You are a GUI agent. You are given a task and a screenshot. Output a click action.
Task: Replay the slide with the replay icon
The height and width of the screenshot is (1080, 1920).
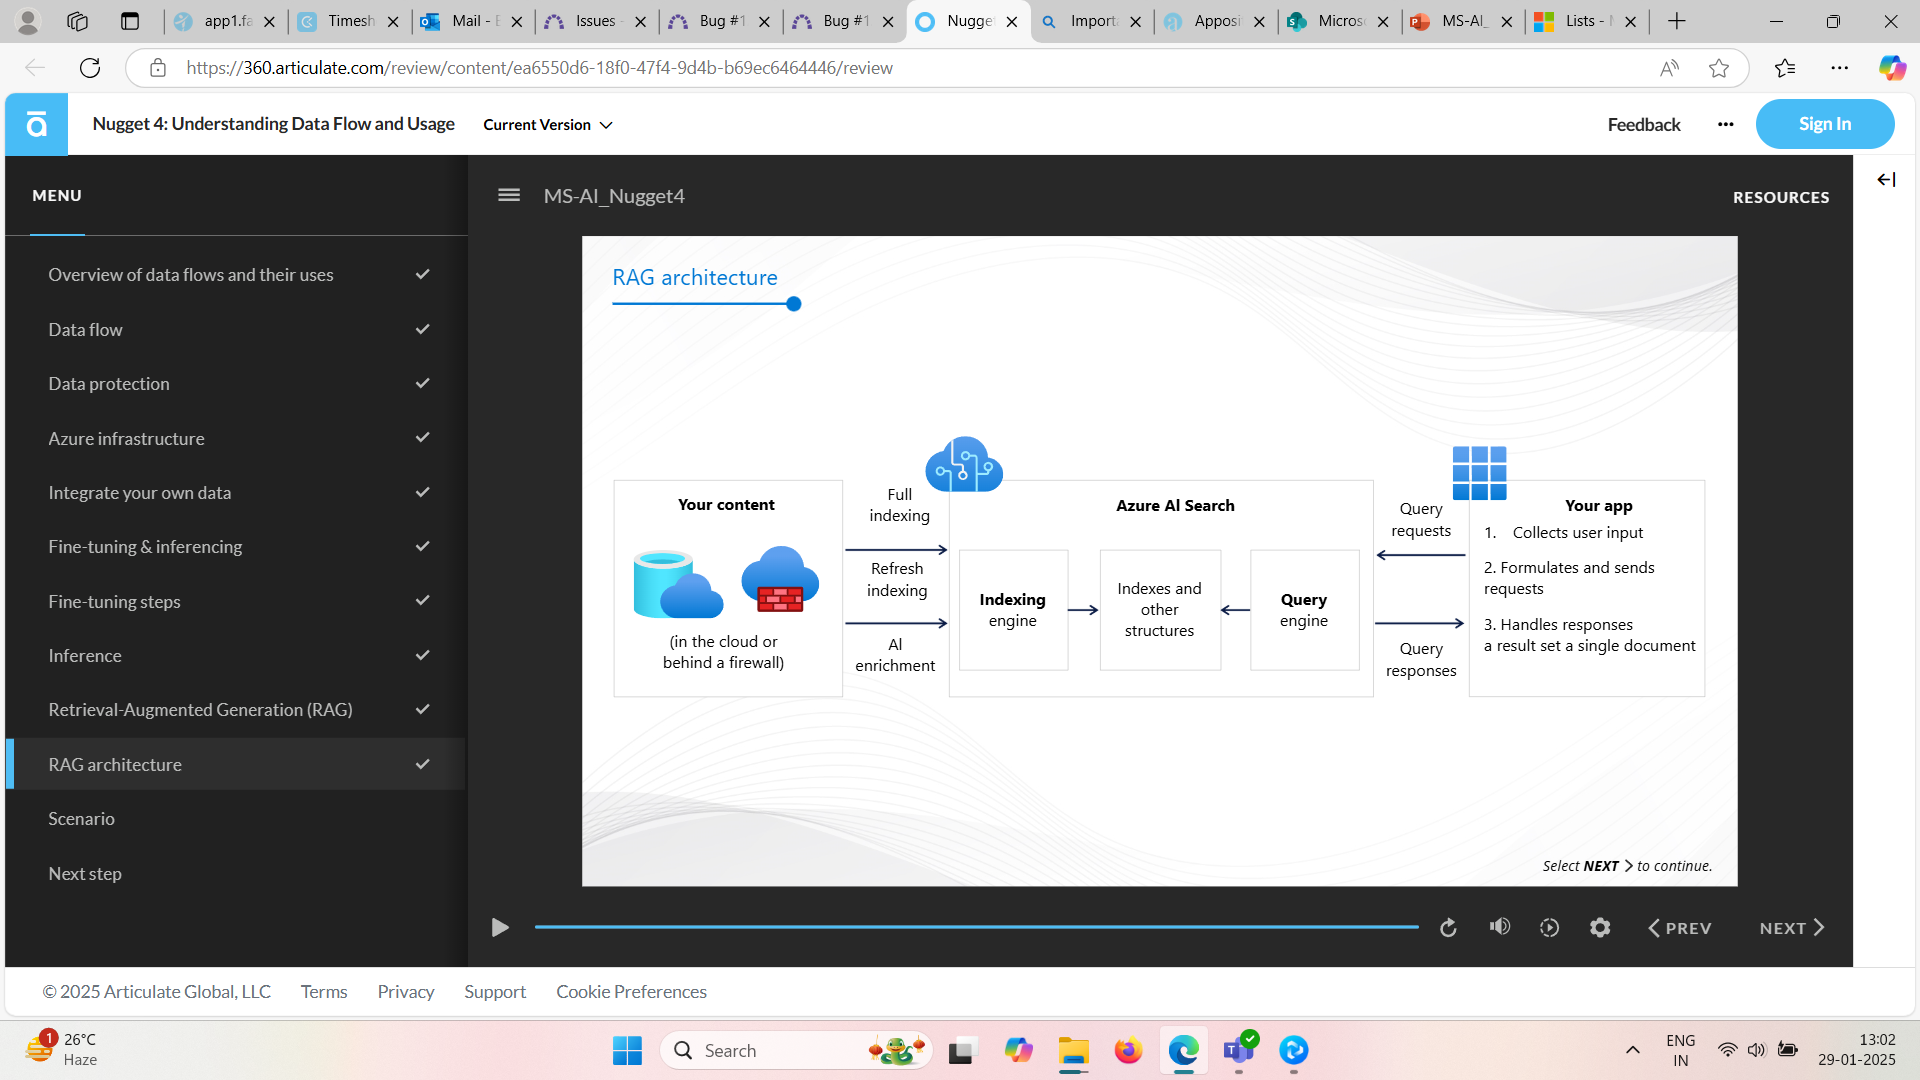click(1448, 928)
